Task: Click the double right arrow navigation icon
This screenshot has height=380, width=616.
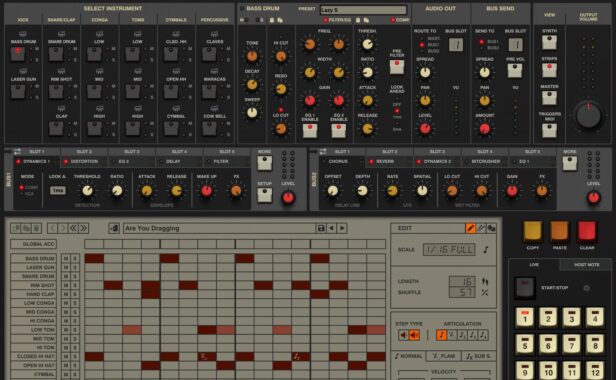Action: coord(83,228)
